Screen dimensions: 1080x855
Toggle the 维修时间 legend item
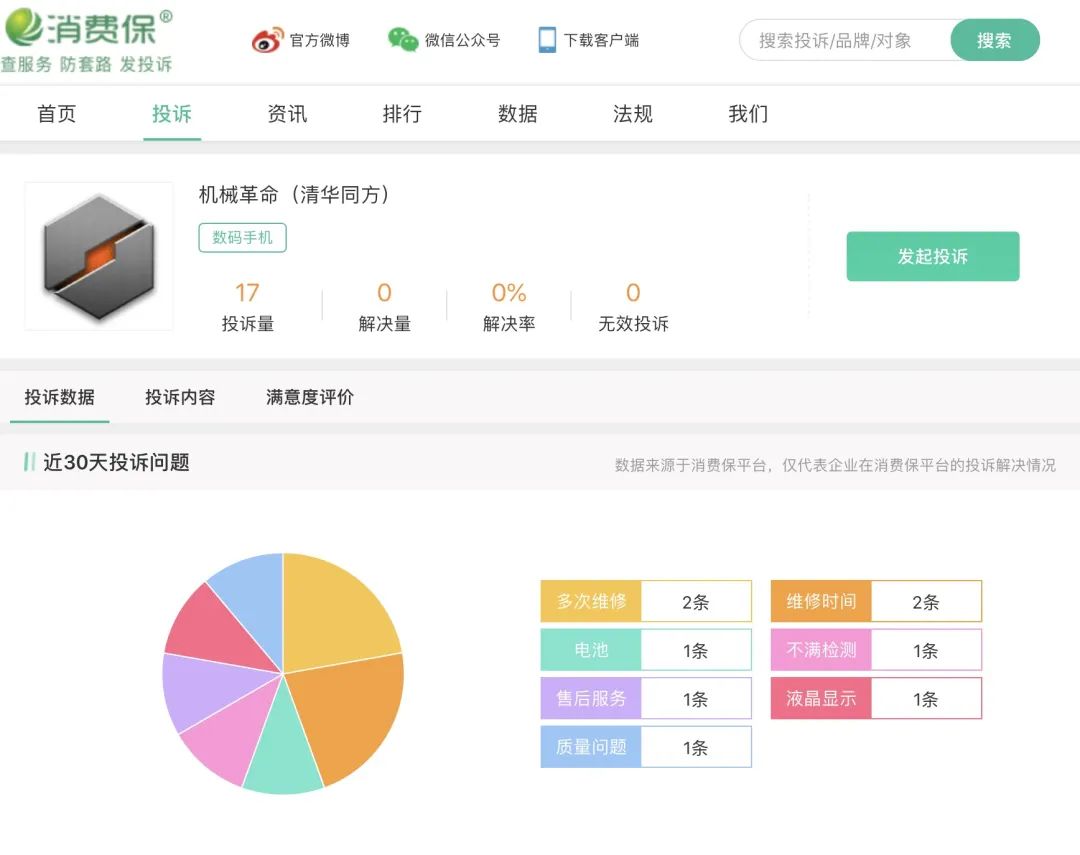click(x=820, y=600)
